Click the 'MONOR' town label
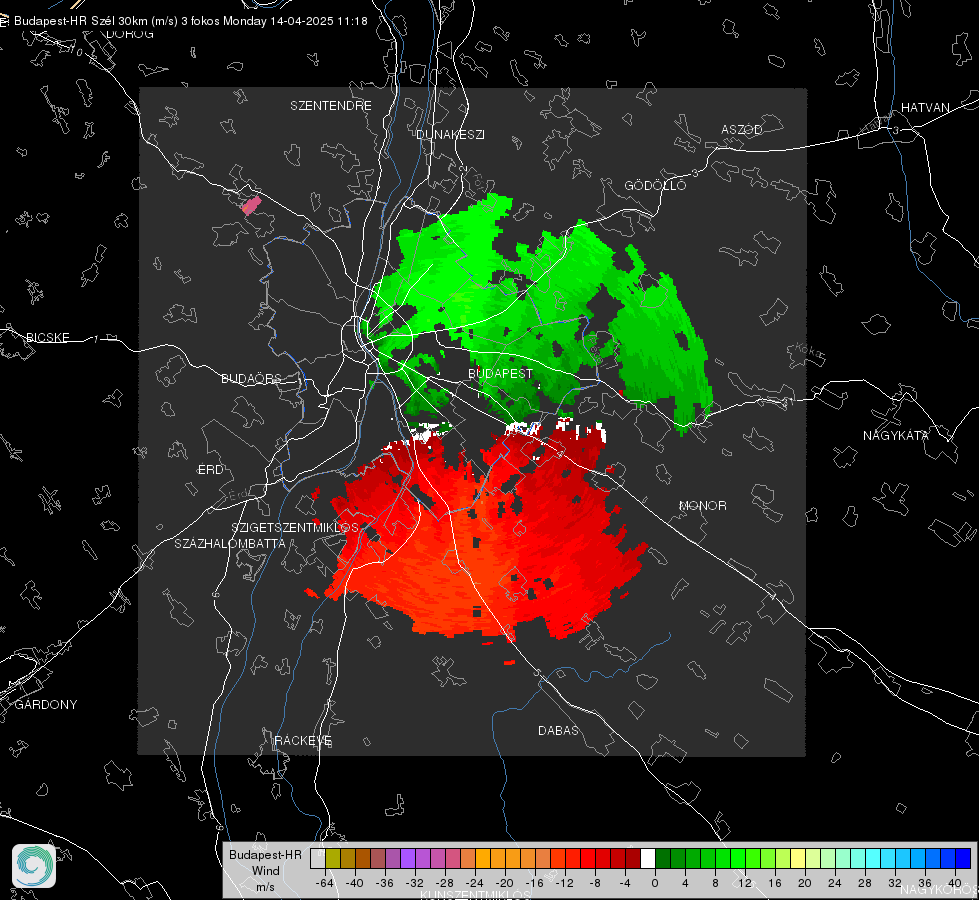 coord(702,505)
